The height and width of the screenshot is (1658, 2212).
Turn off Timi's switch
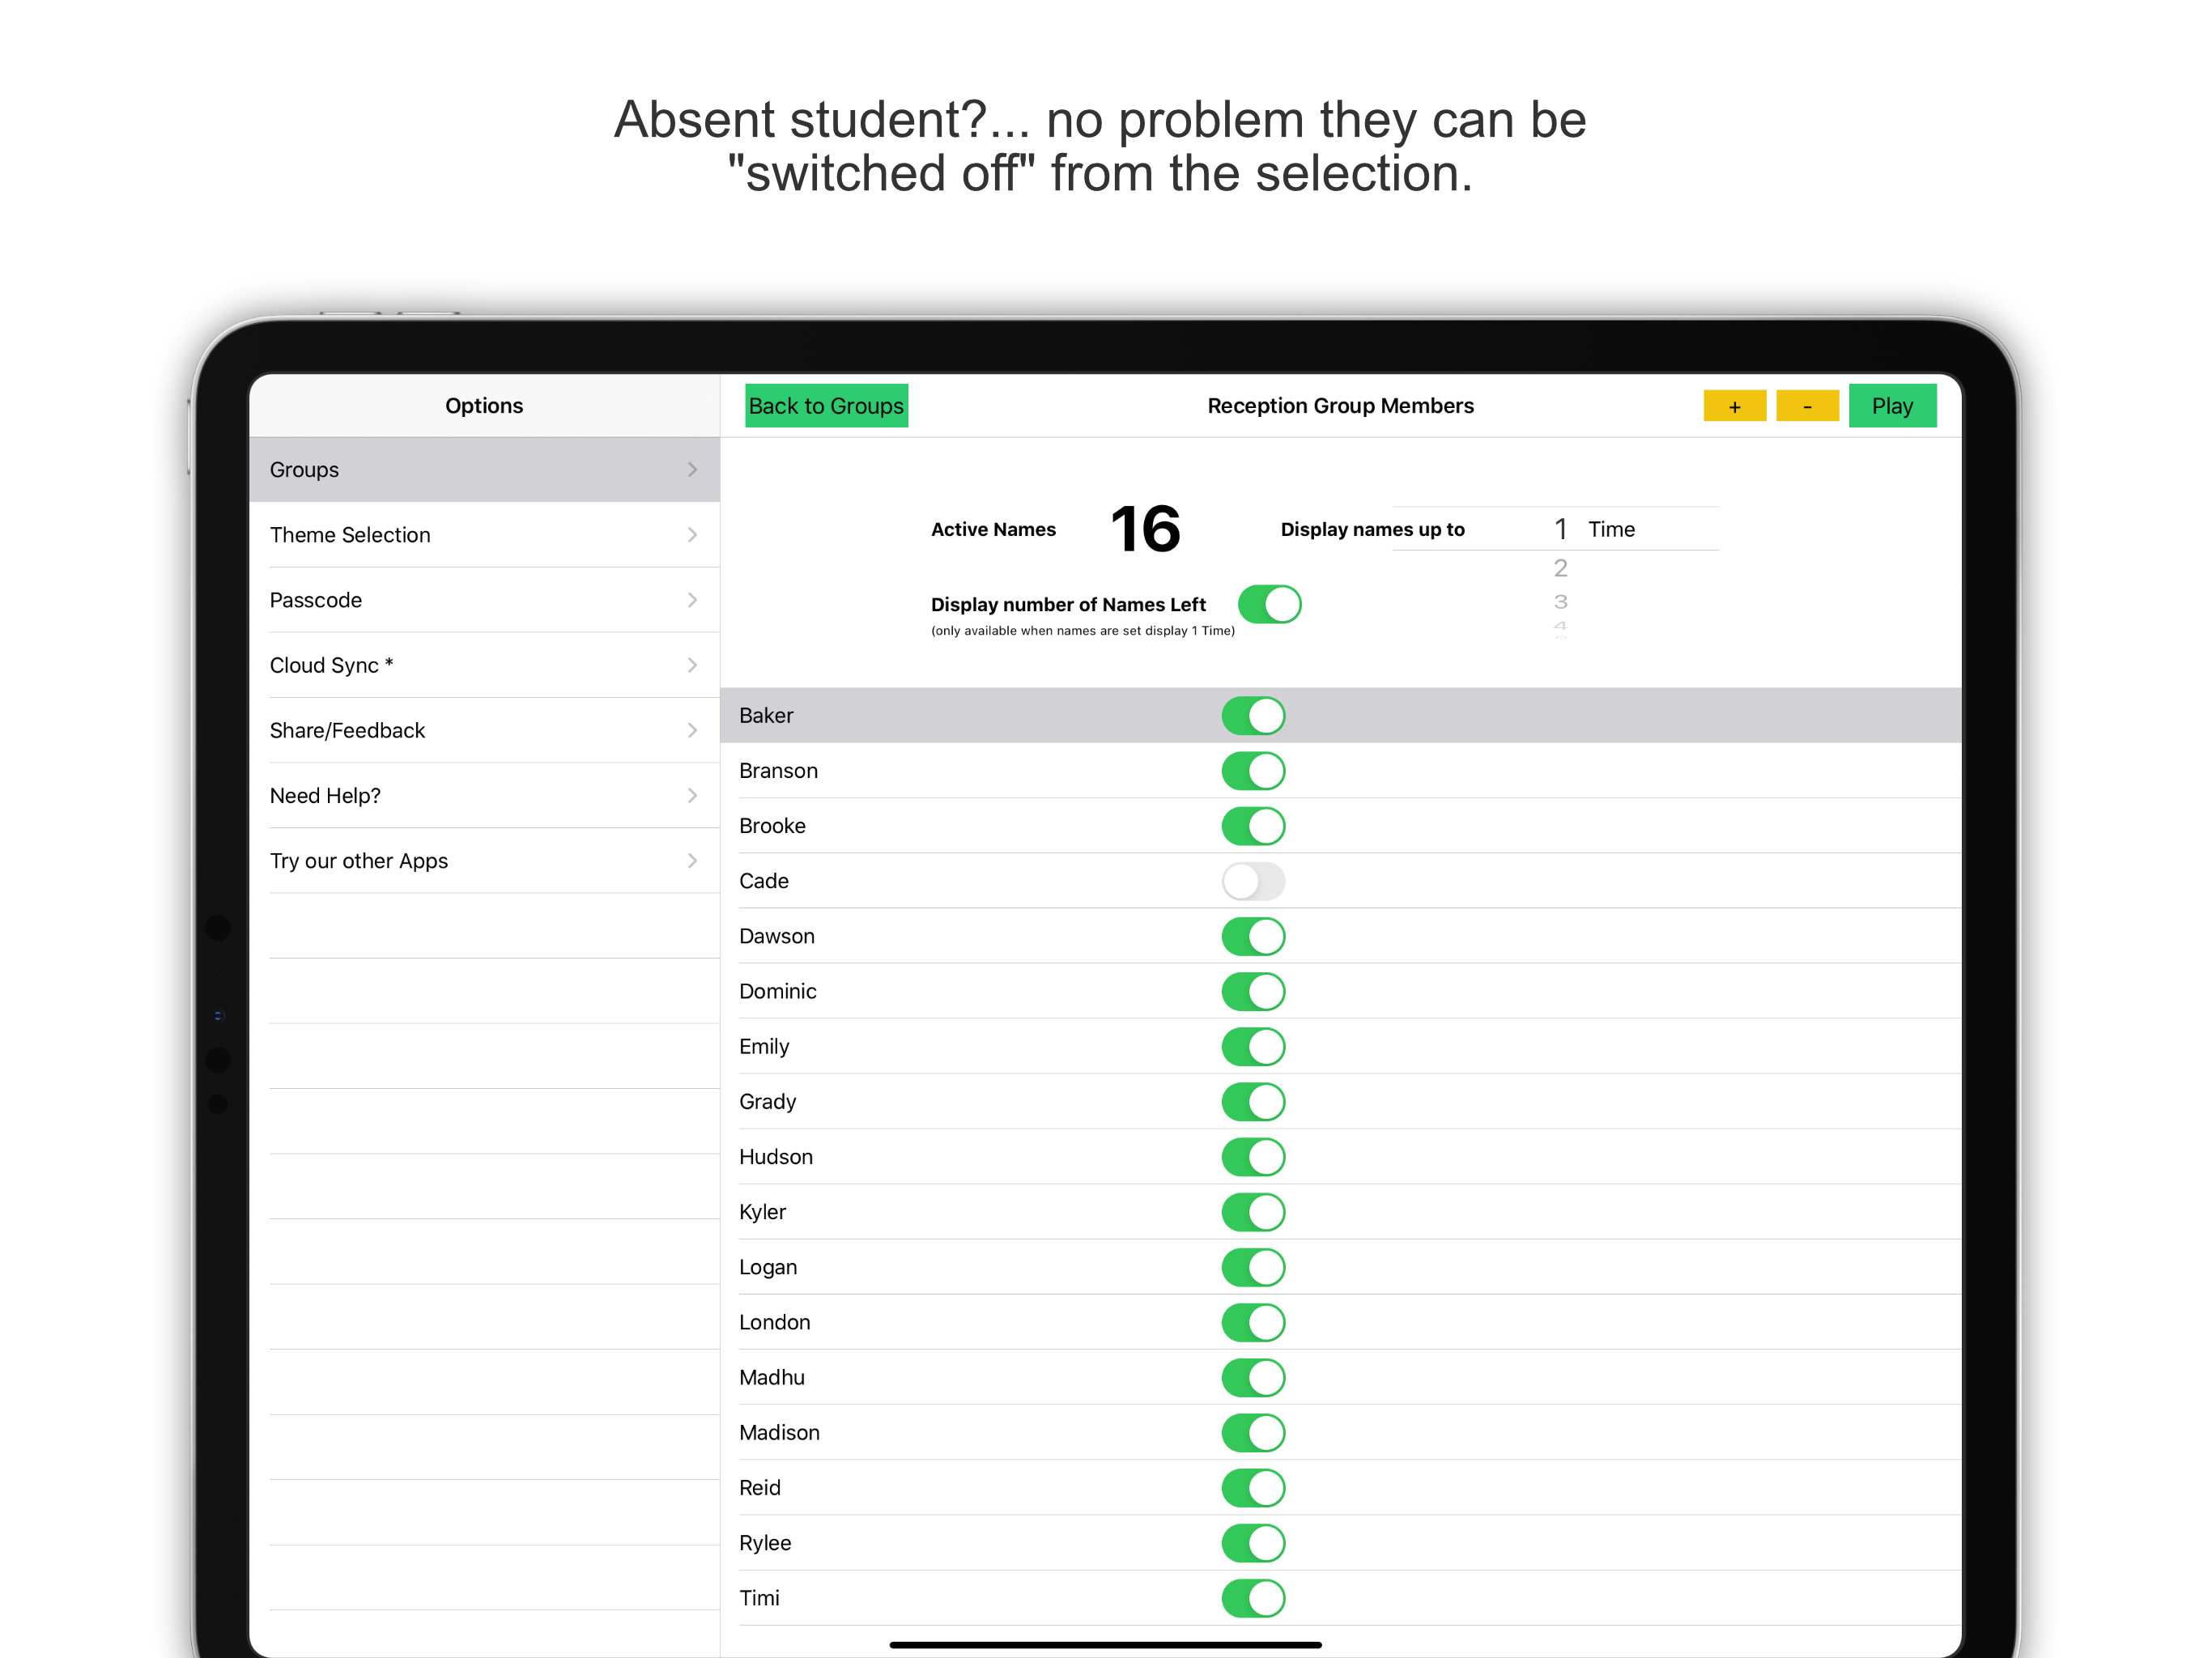tap(1253, 1598)
